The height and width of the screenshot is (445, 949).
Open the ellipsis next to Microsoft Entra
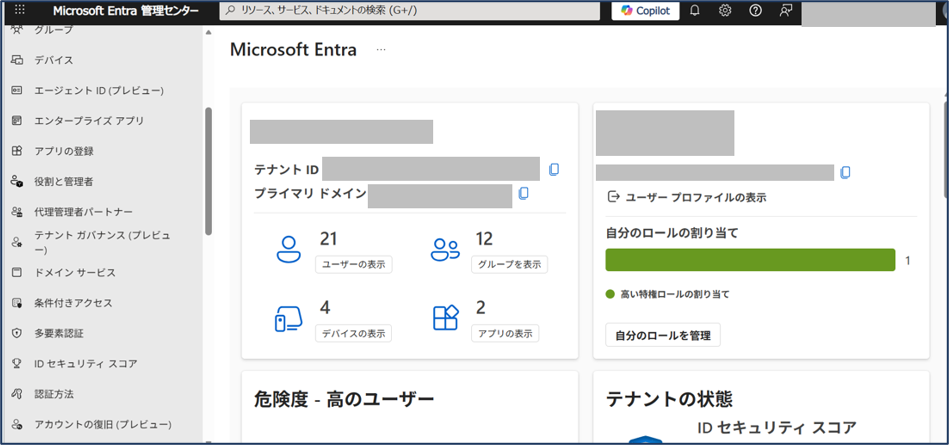[x=381, y=50]
